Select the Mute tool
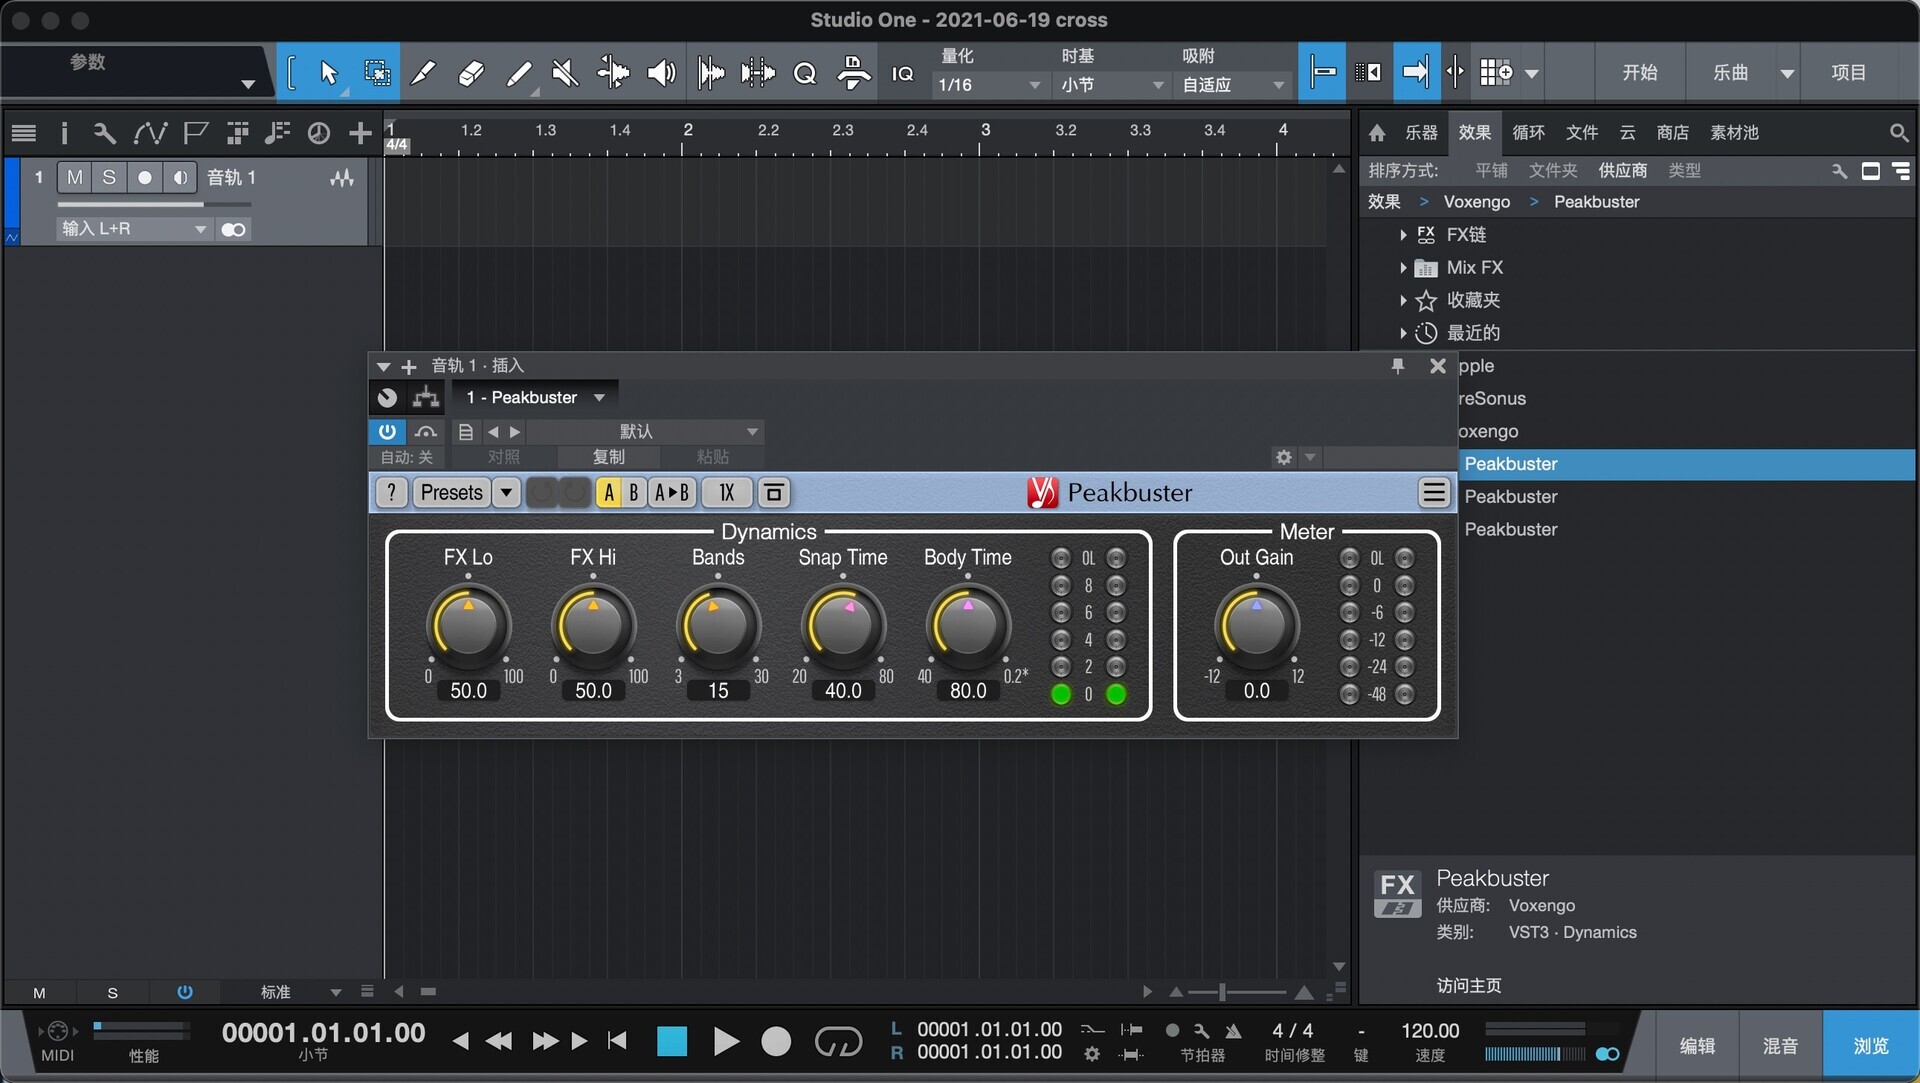1920x1083 pixels. 565,72
